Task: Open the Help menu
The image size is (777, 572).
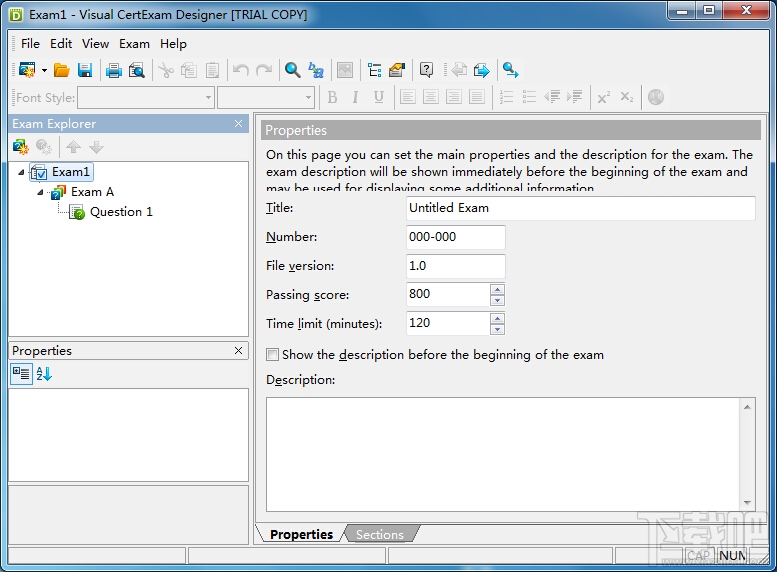Action: (x=173, y=44)
